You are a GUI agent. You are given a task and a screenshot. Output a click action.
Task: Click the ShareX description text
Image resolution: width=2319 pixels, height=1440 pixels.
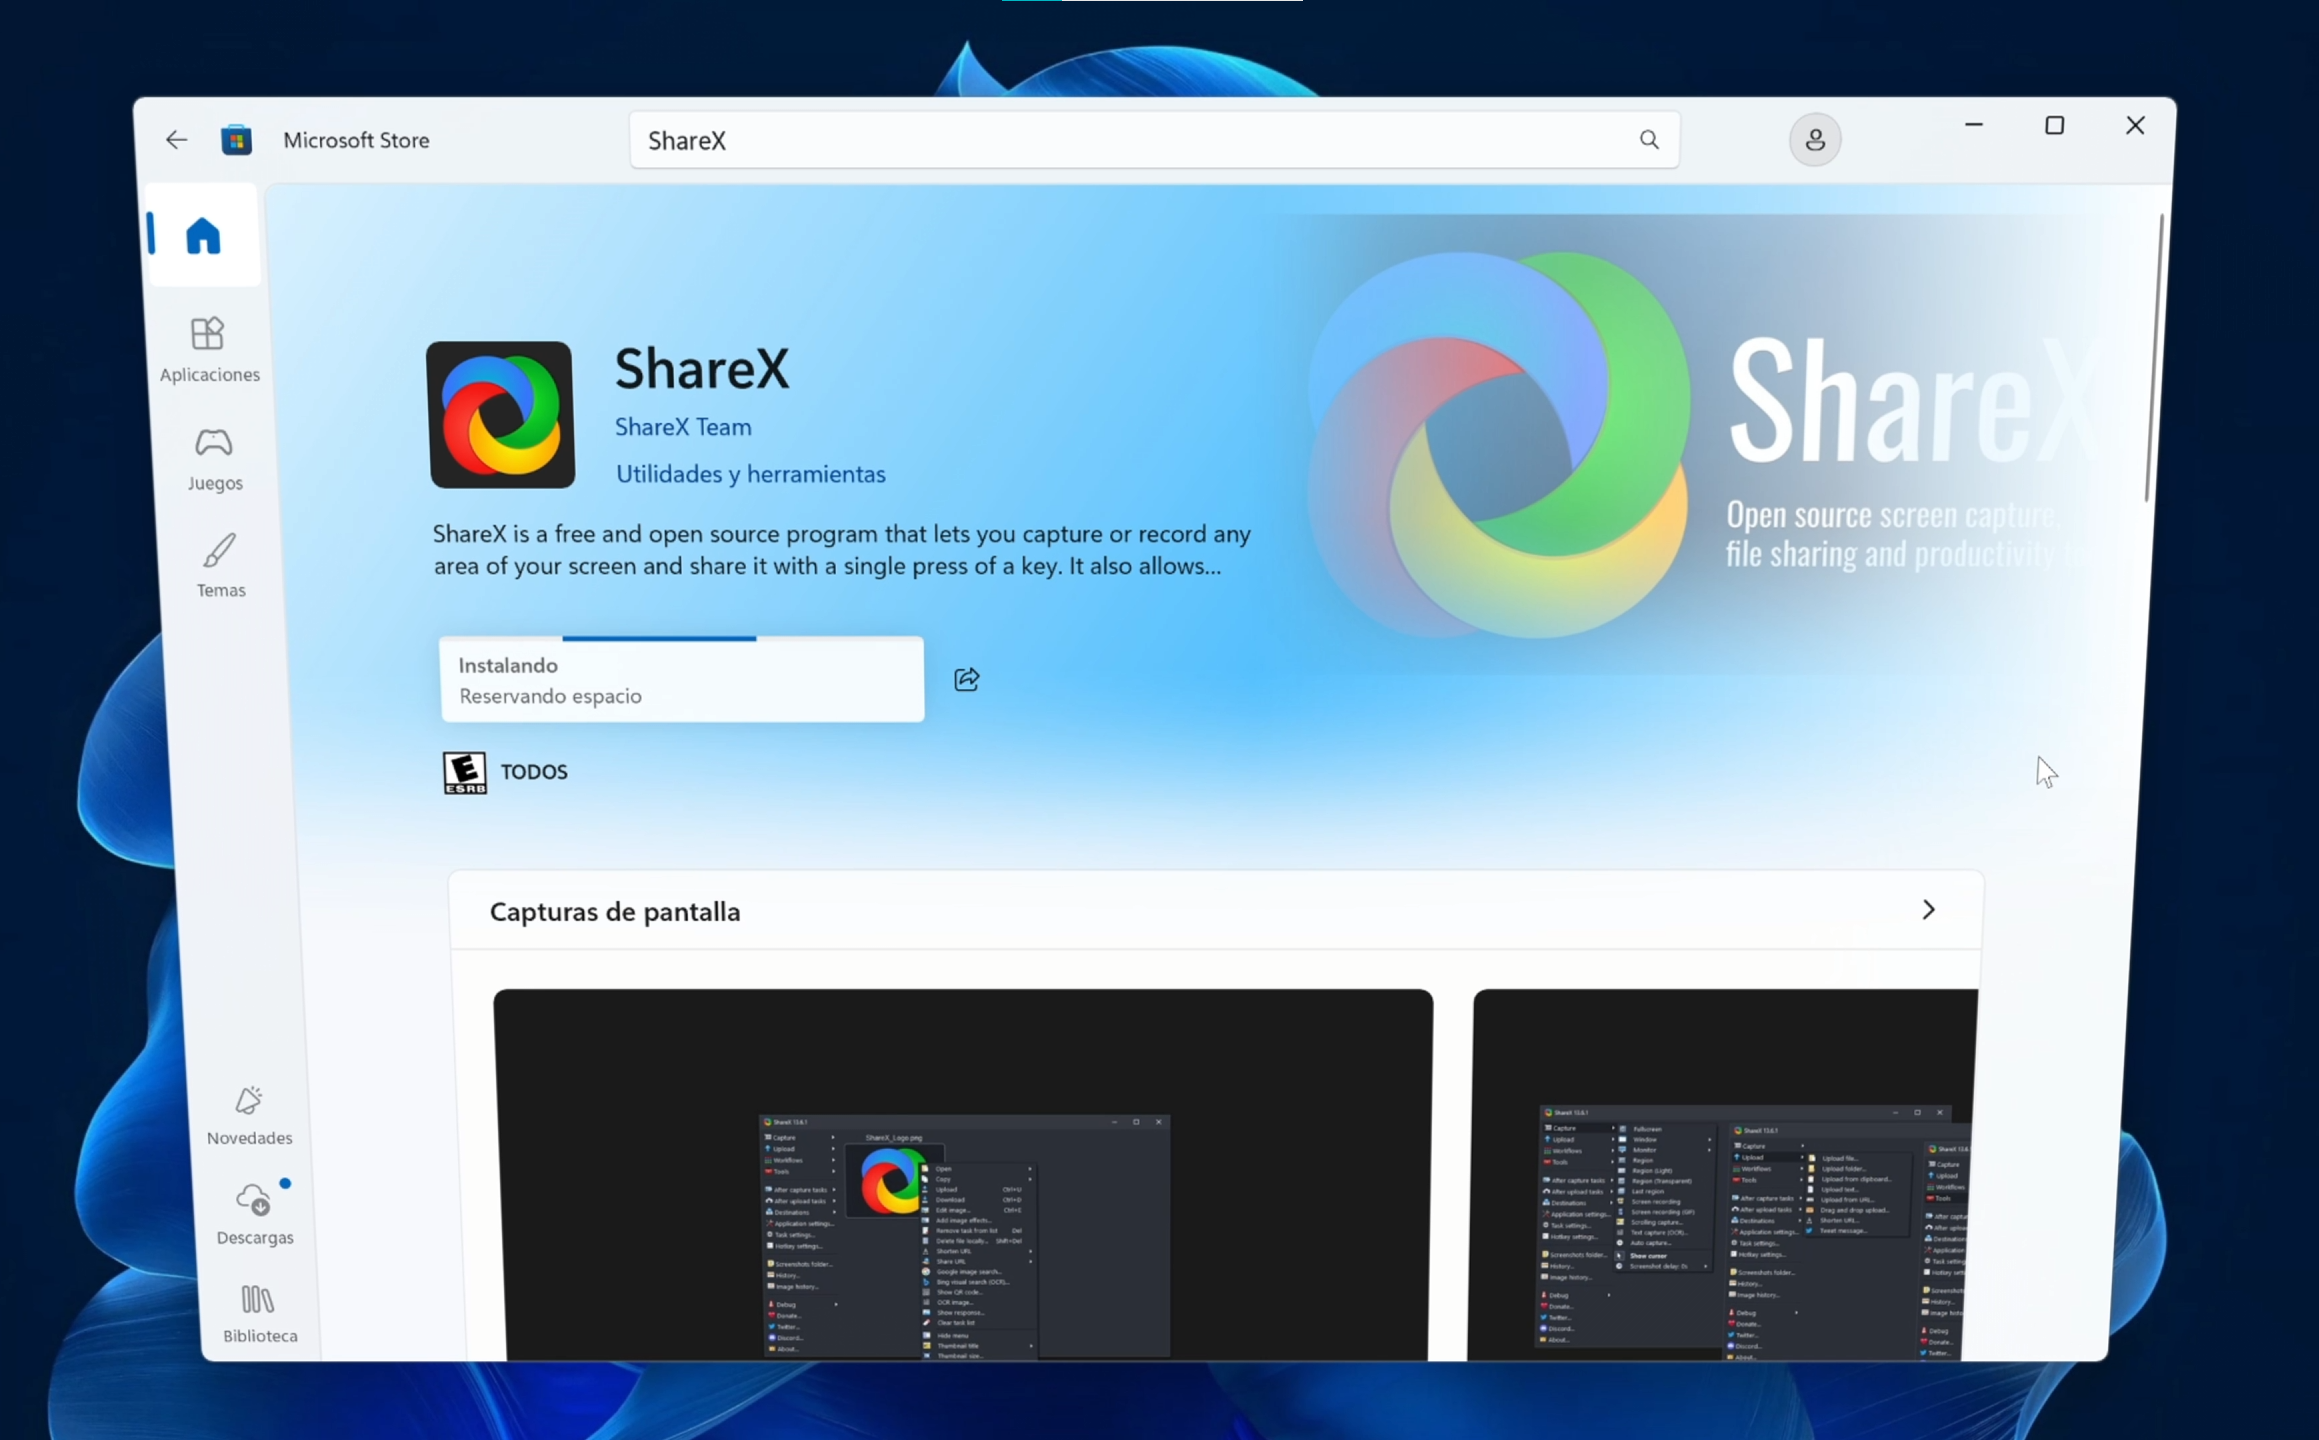841,550
